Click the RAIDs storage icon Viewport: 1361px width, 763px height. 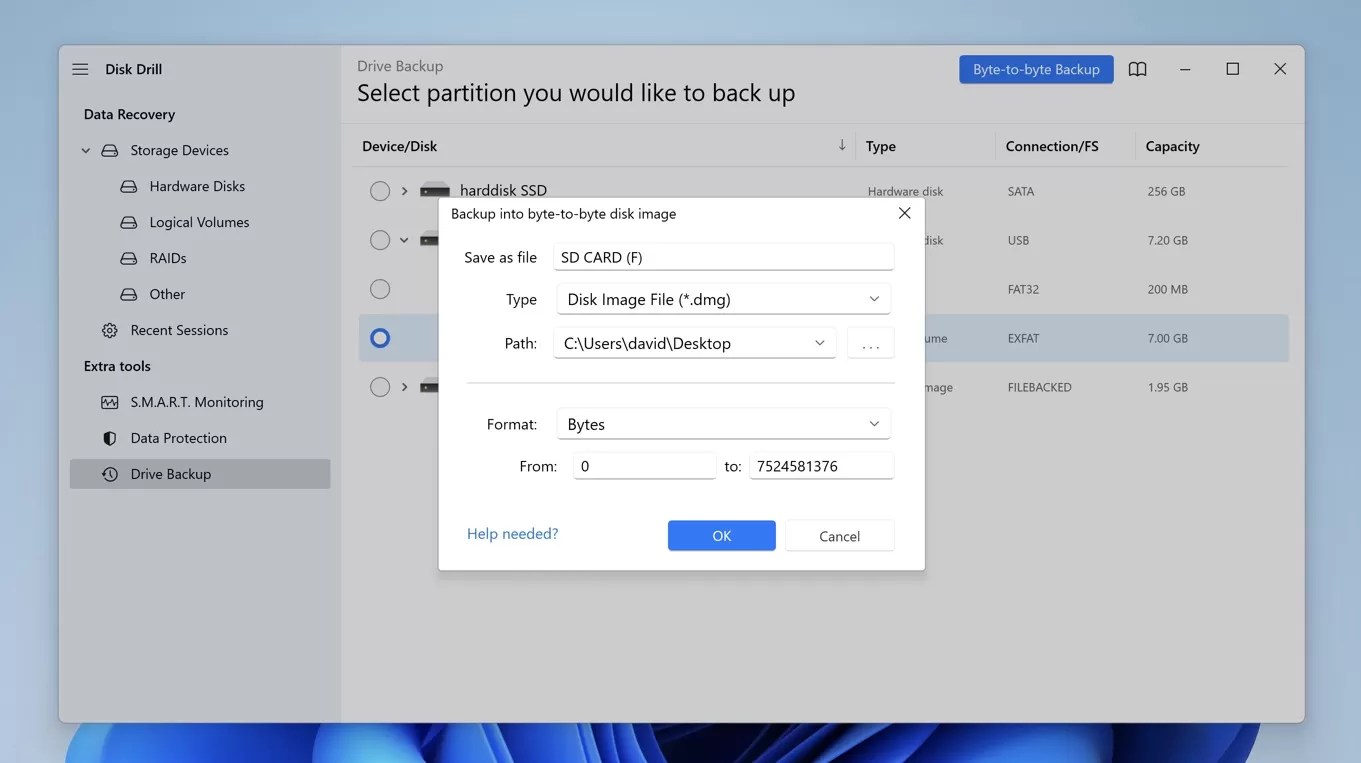point(128,257)
